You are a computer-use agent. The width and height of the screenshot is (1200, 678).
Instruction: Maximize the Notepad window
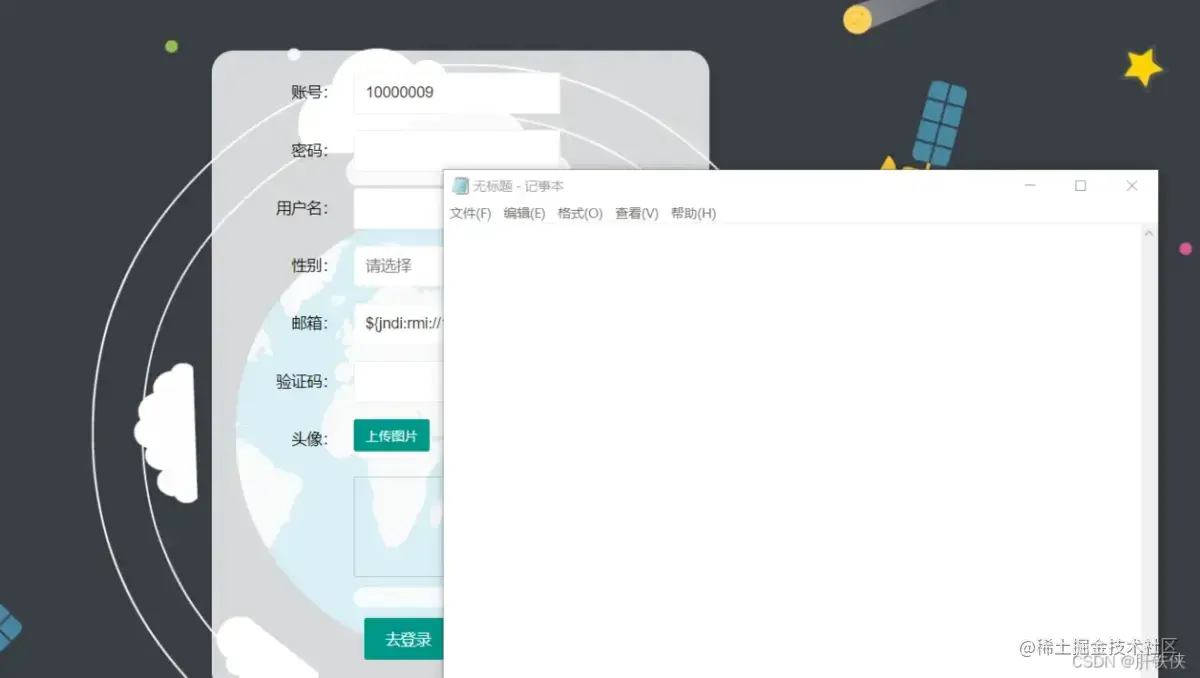(x=1080, y=186)
